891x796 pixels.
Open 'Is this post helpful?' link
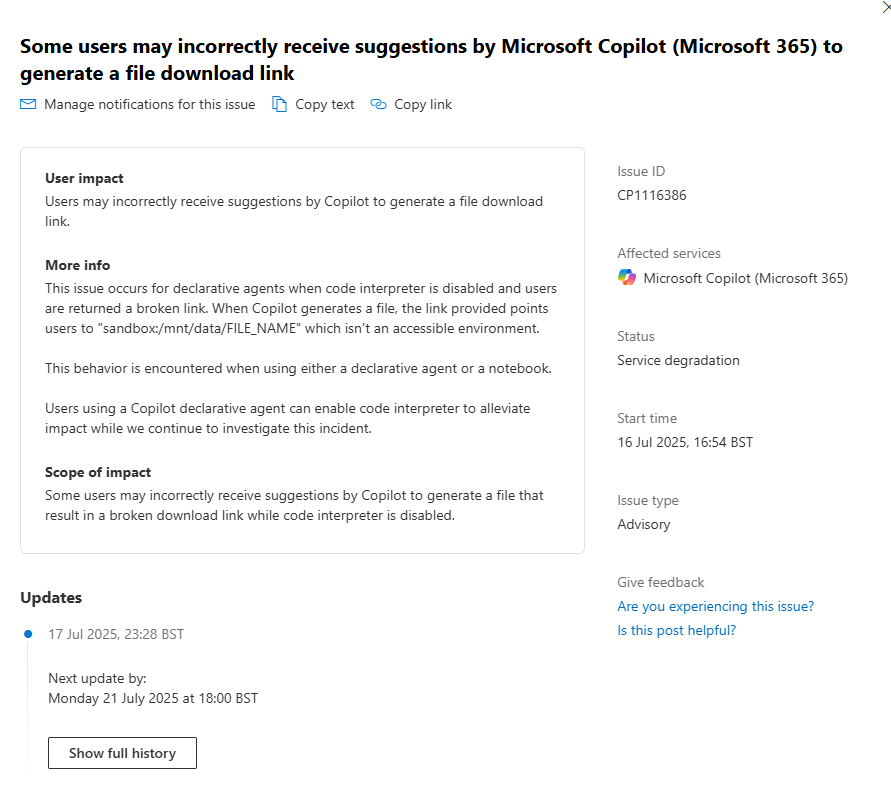coord(676,630)
